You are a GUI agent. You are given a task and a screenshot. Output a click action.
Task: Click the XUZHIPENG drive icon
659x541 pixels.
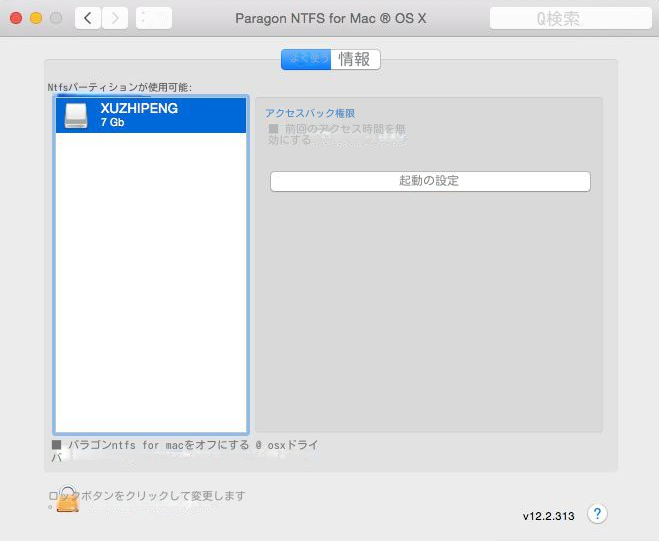[x=76, y=116]
